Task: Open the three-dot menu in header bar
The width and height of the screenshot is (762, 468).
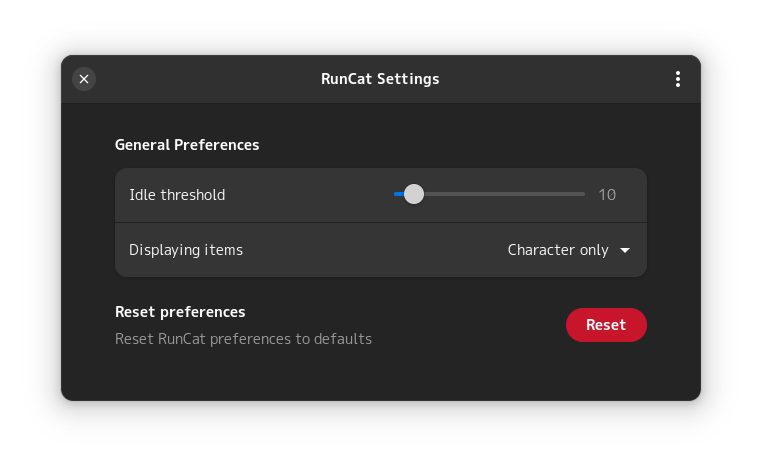Action: point(678,79)
